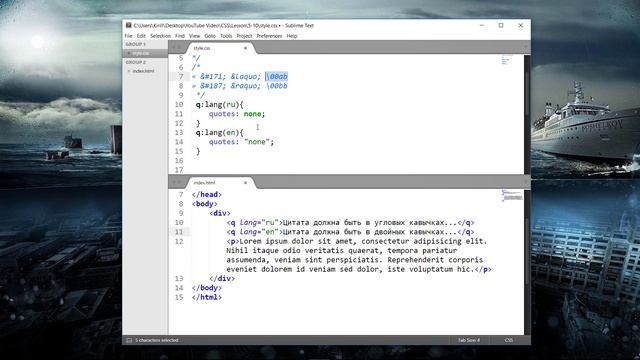Click line number 11 in the index.html gutter

179,232
